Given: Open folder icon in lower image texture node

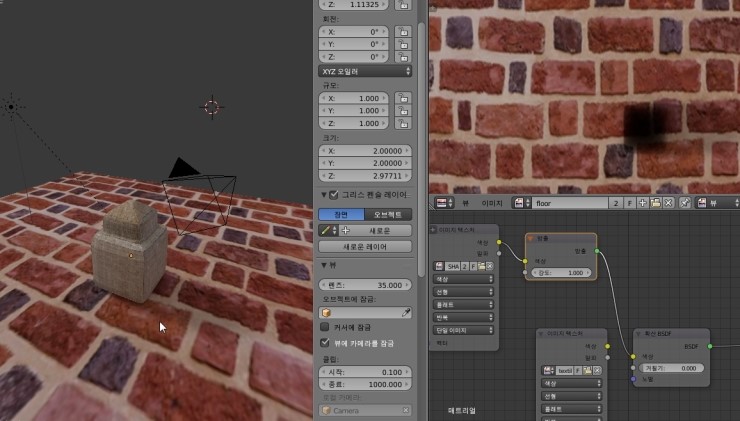Looking at the screenshot, I should click(588, 370).
